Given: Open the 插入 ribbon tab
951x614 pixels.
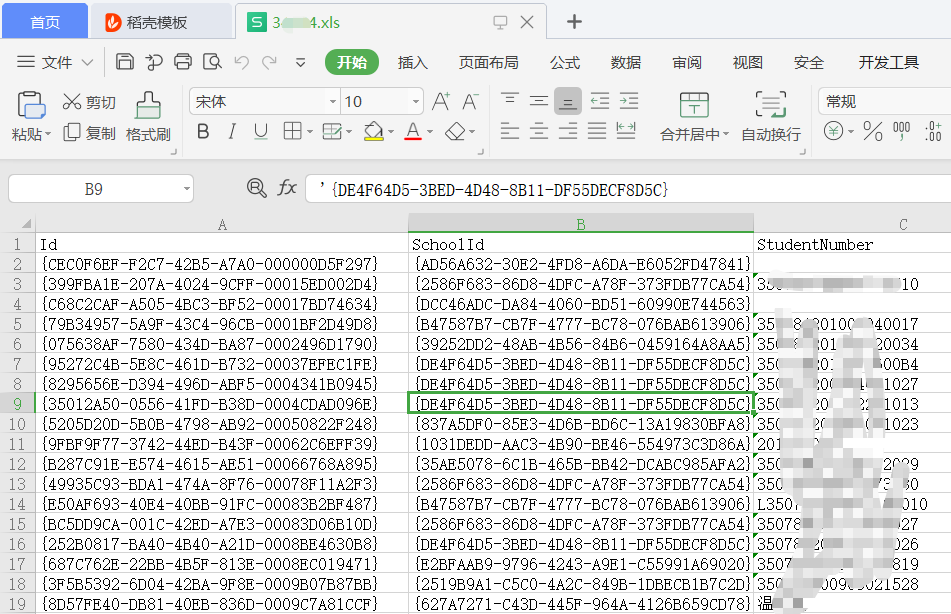Looking at the screenshot, I should click(x=412, y=62).
